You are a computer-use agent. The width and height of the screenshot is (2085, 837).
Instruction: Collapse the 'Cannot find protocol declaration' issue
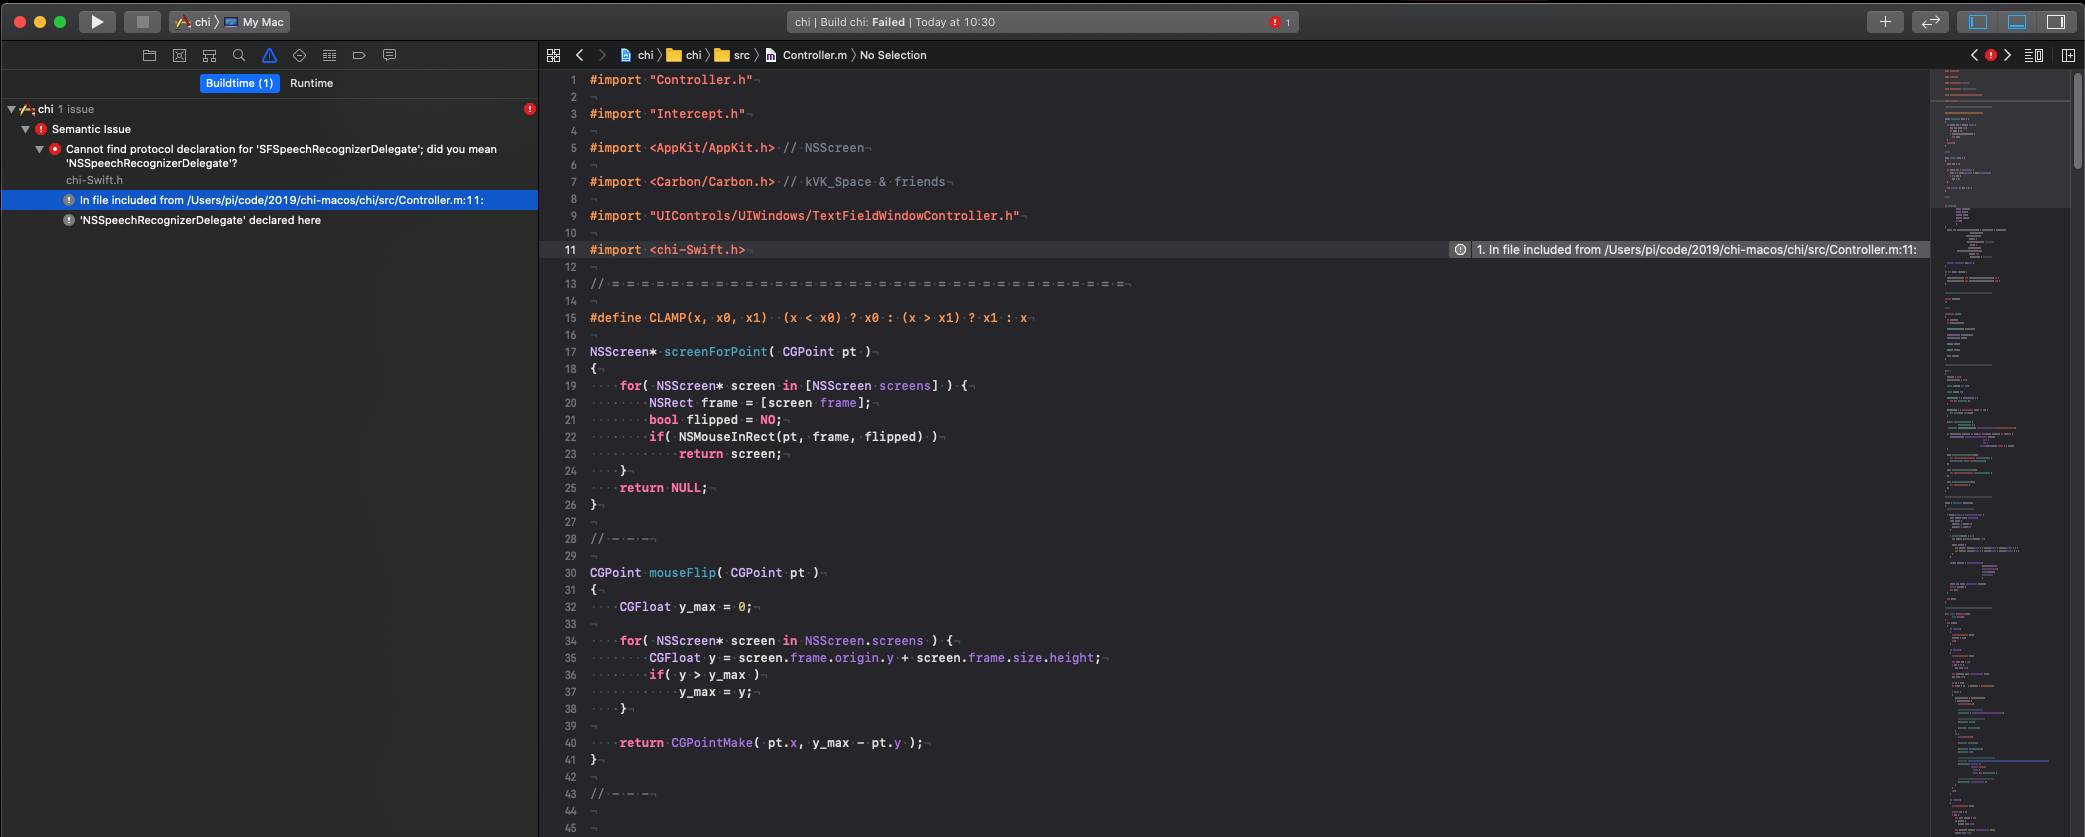tap(39, 149)
